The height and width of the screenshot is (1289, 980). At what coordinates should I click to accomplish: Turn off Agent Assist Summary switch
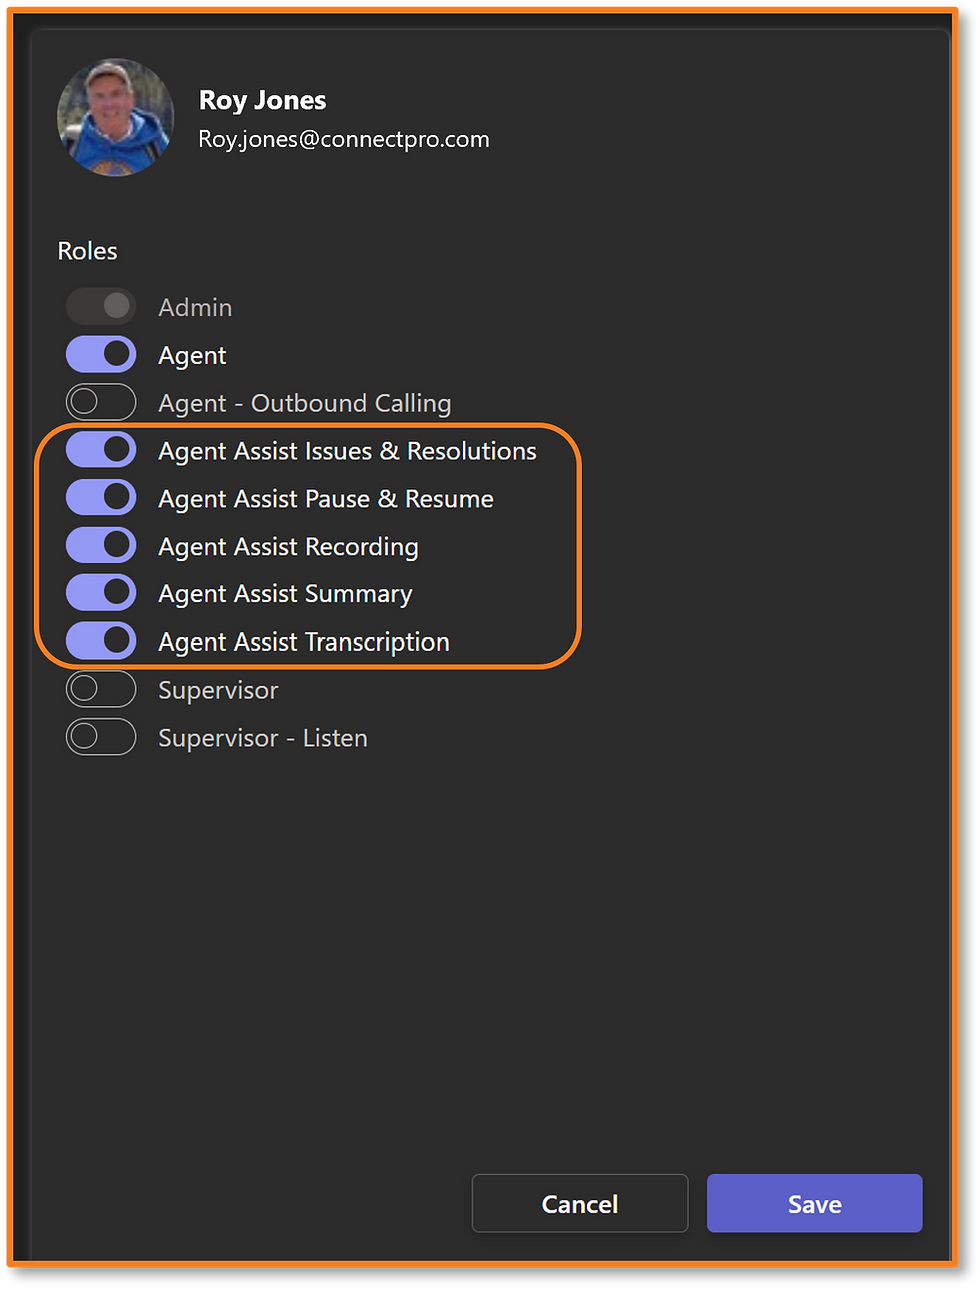[101, 593]
